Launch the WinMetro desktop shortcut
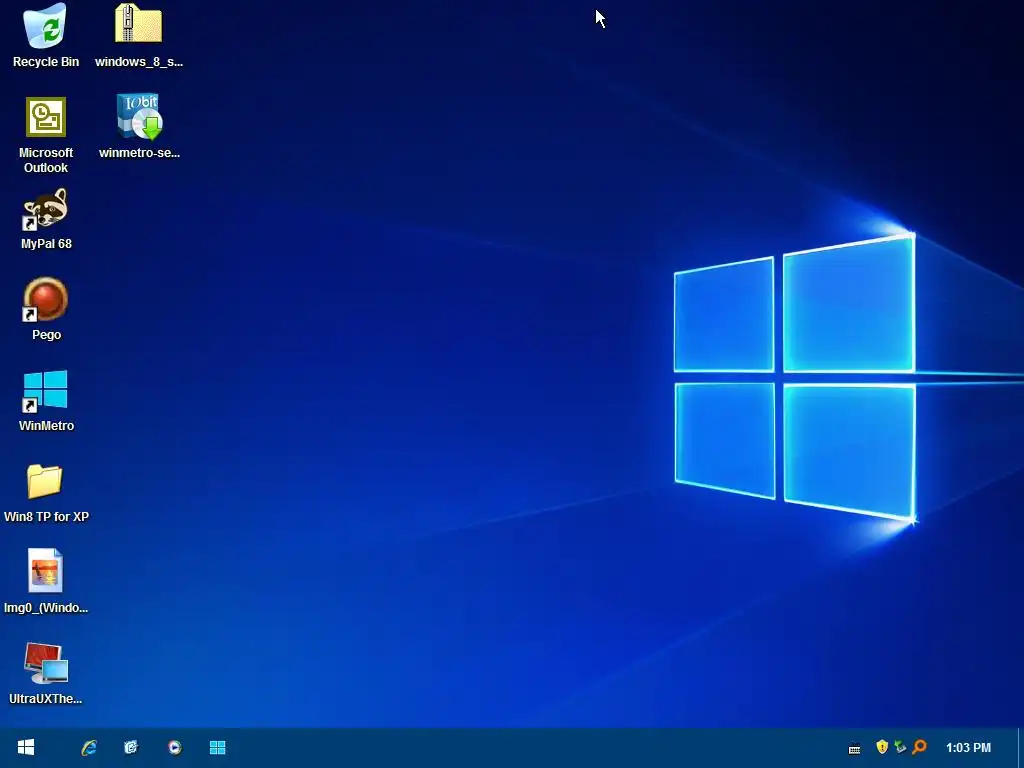Viewport: 1024px width, 768px height. (46, 391)
